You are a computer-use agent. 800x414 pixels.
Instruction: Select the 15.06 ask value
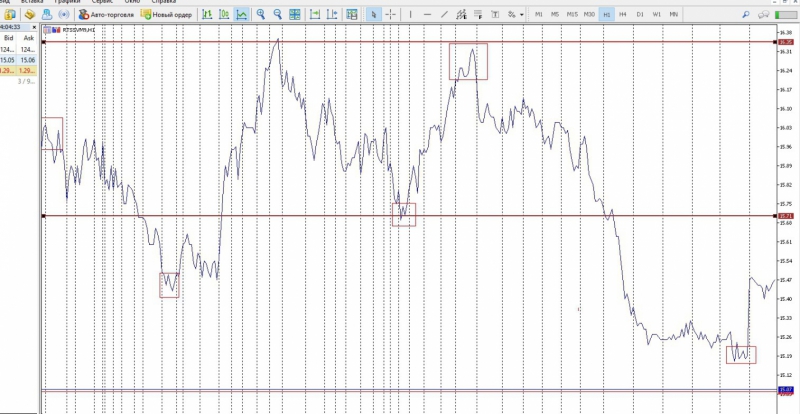[x=28, y=60]
